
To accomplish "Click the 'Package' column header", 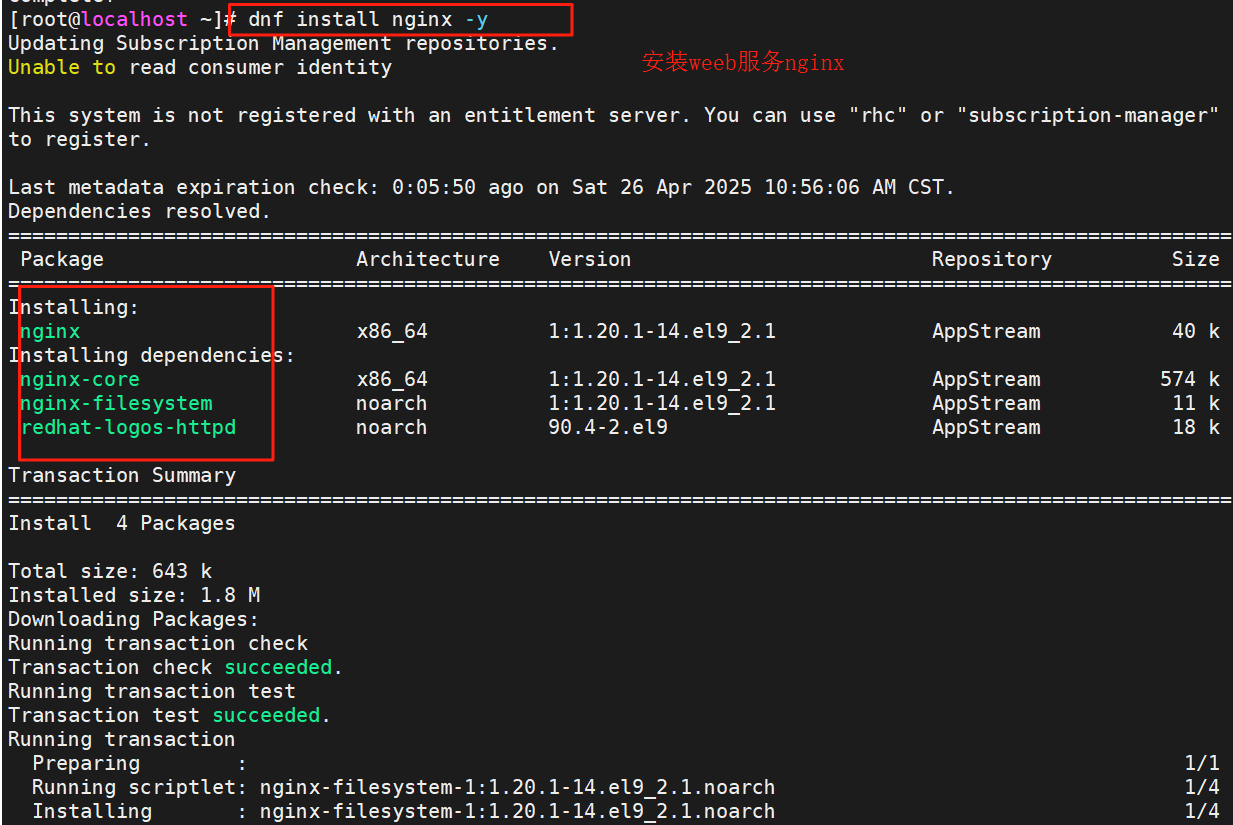I will (62, 259).
